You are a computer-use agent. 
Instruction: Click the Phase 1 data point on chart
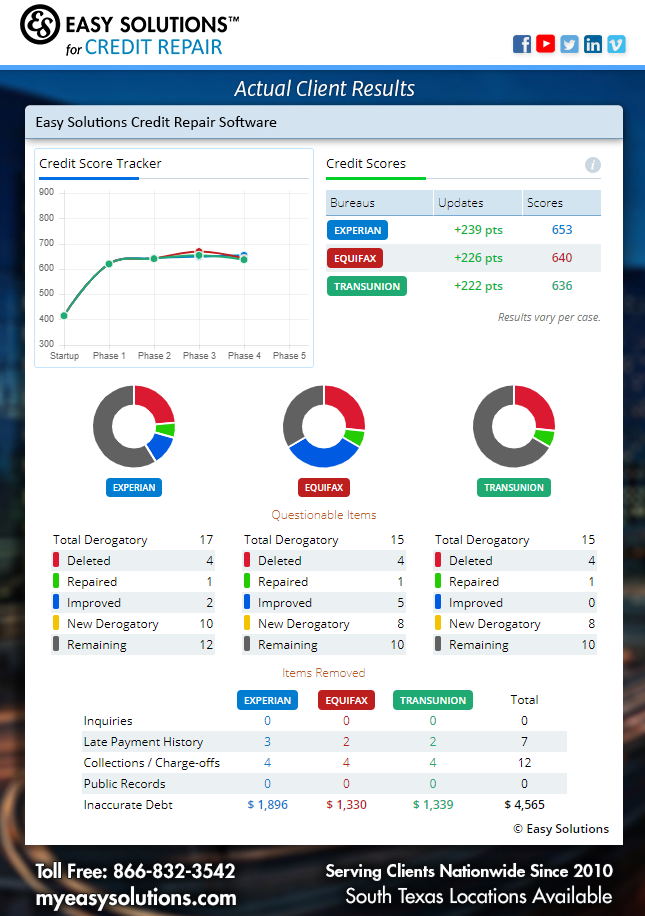(x=109, y=264)
